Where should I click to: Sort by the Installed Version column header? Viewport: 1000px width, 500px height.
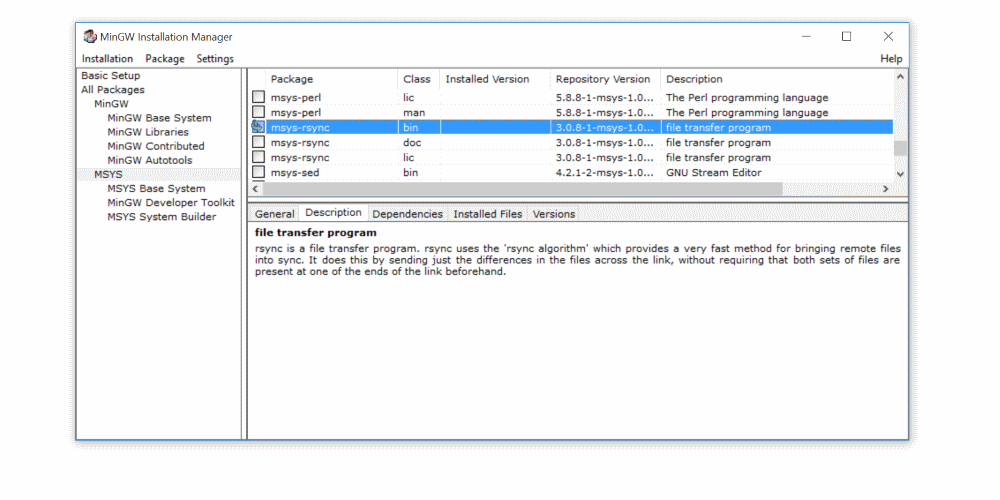click(x=494, y=79)
